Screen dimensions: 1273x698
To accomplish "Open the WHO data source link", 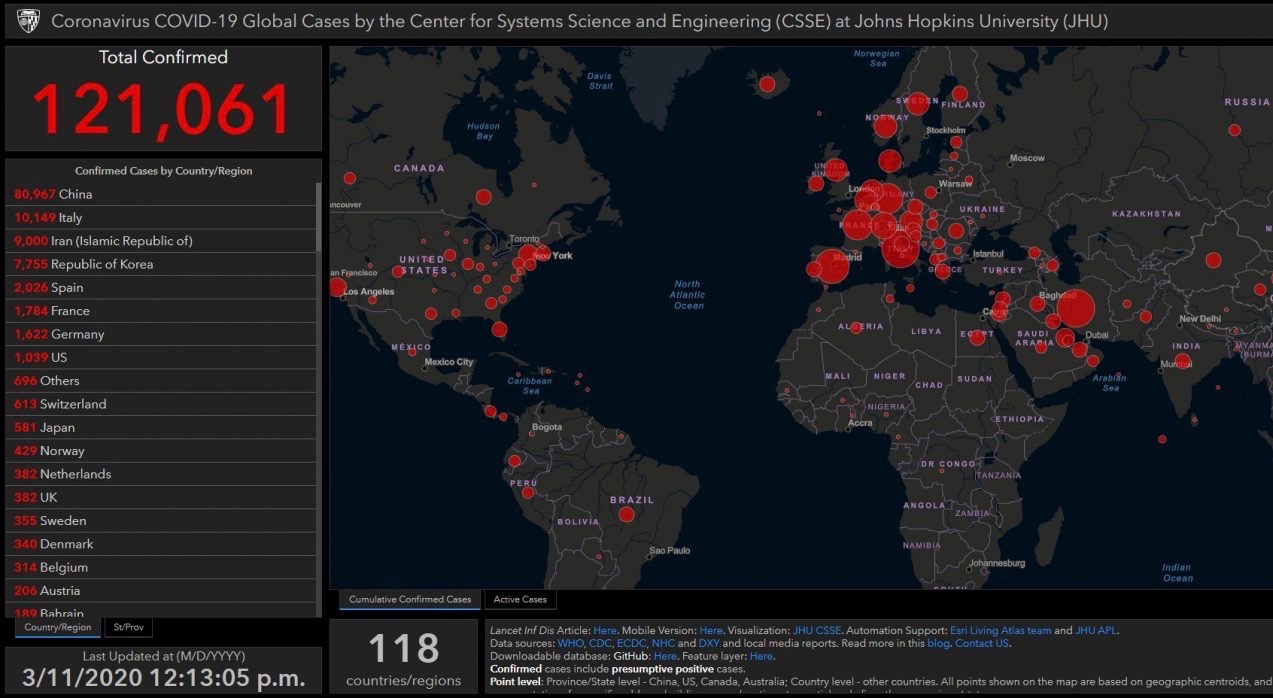I will click(570, 643).
